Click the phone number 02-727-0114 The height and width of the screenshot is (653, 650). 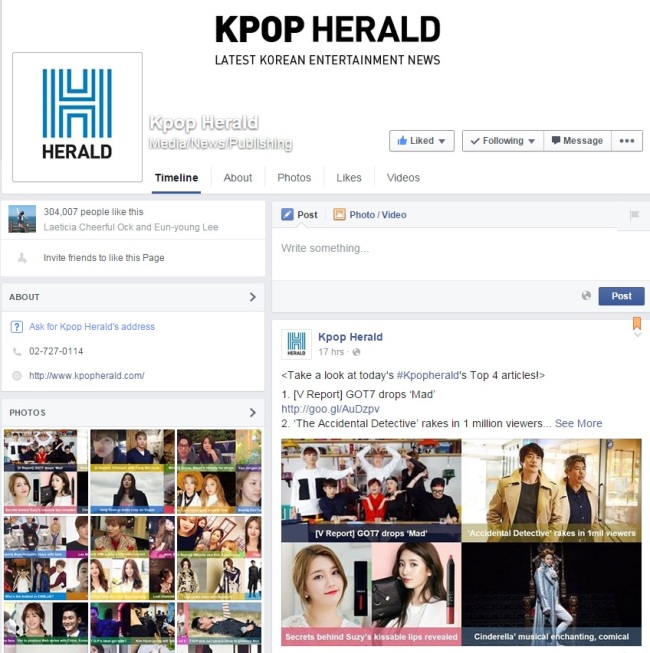click(56, 351)
